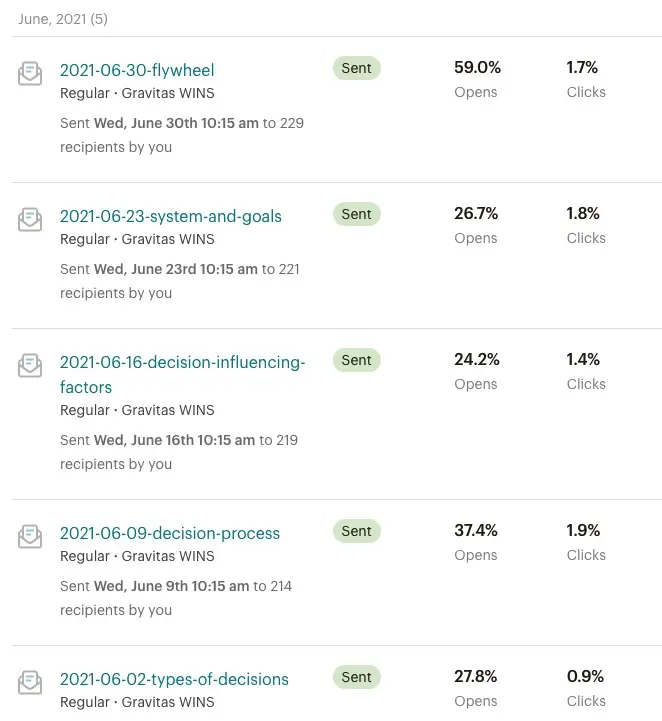Open the 2021-06-16-decision-influencing-factors campaign

tap(182, 363)
